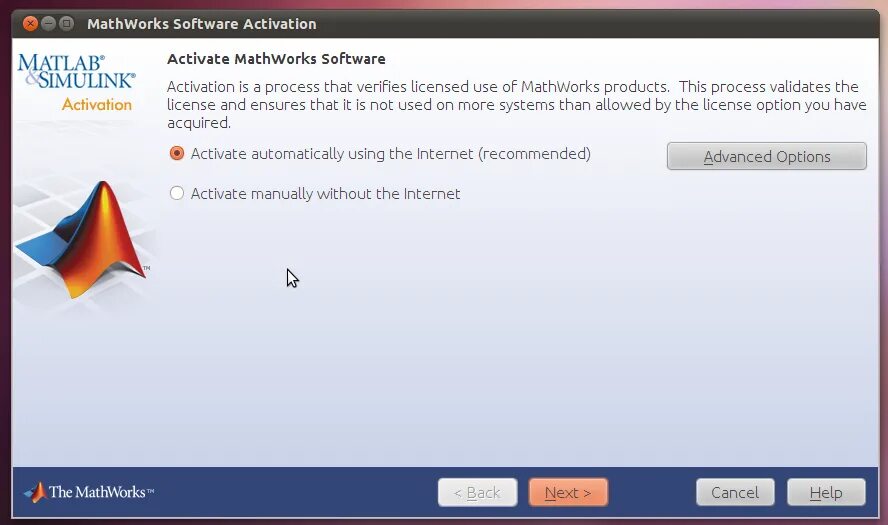
Task: Open Help for activation
Action: 826,493
